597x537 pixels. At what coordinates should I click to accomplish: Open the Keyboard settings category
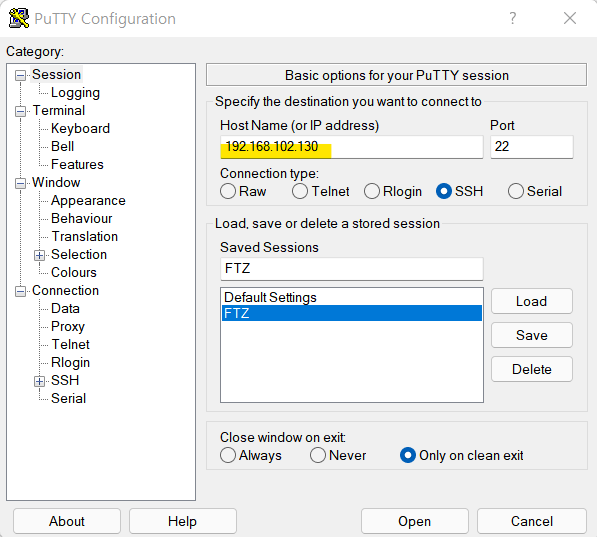coord(80,128)
